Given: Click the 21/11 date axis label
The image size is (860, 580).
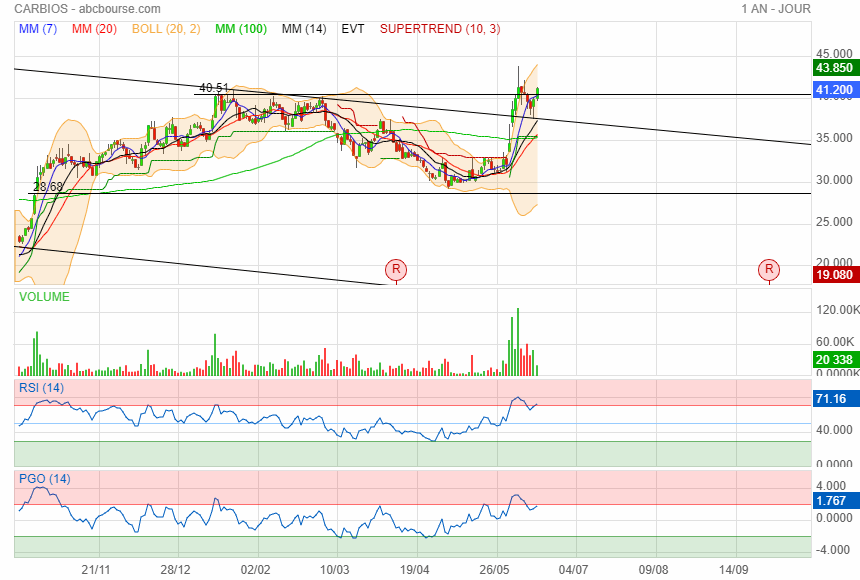Looking at the screenshot, I should point(95,570).
